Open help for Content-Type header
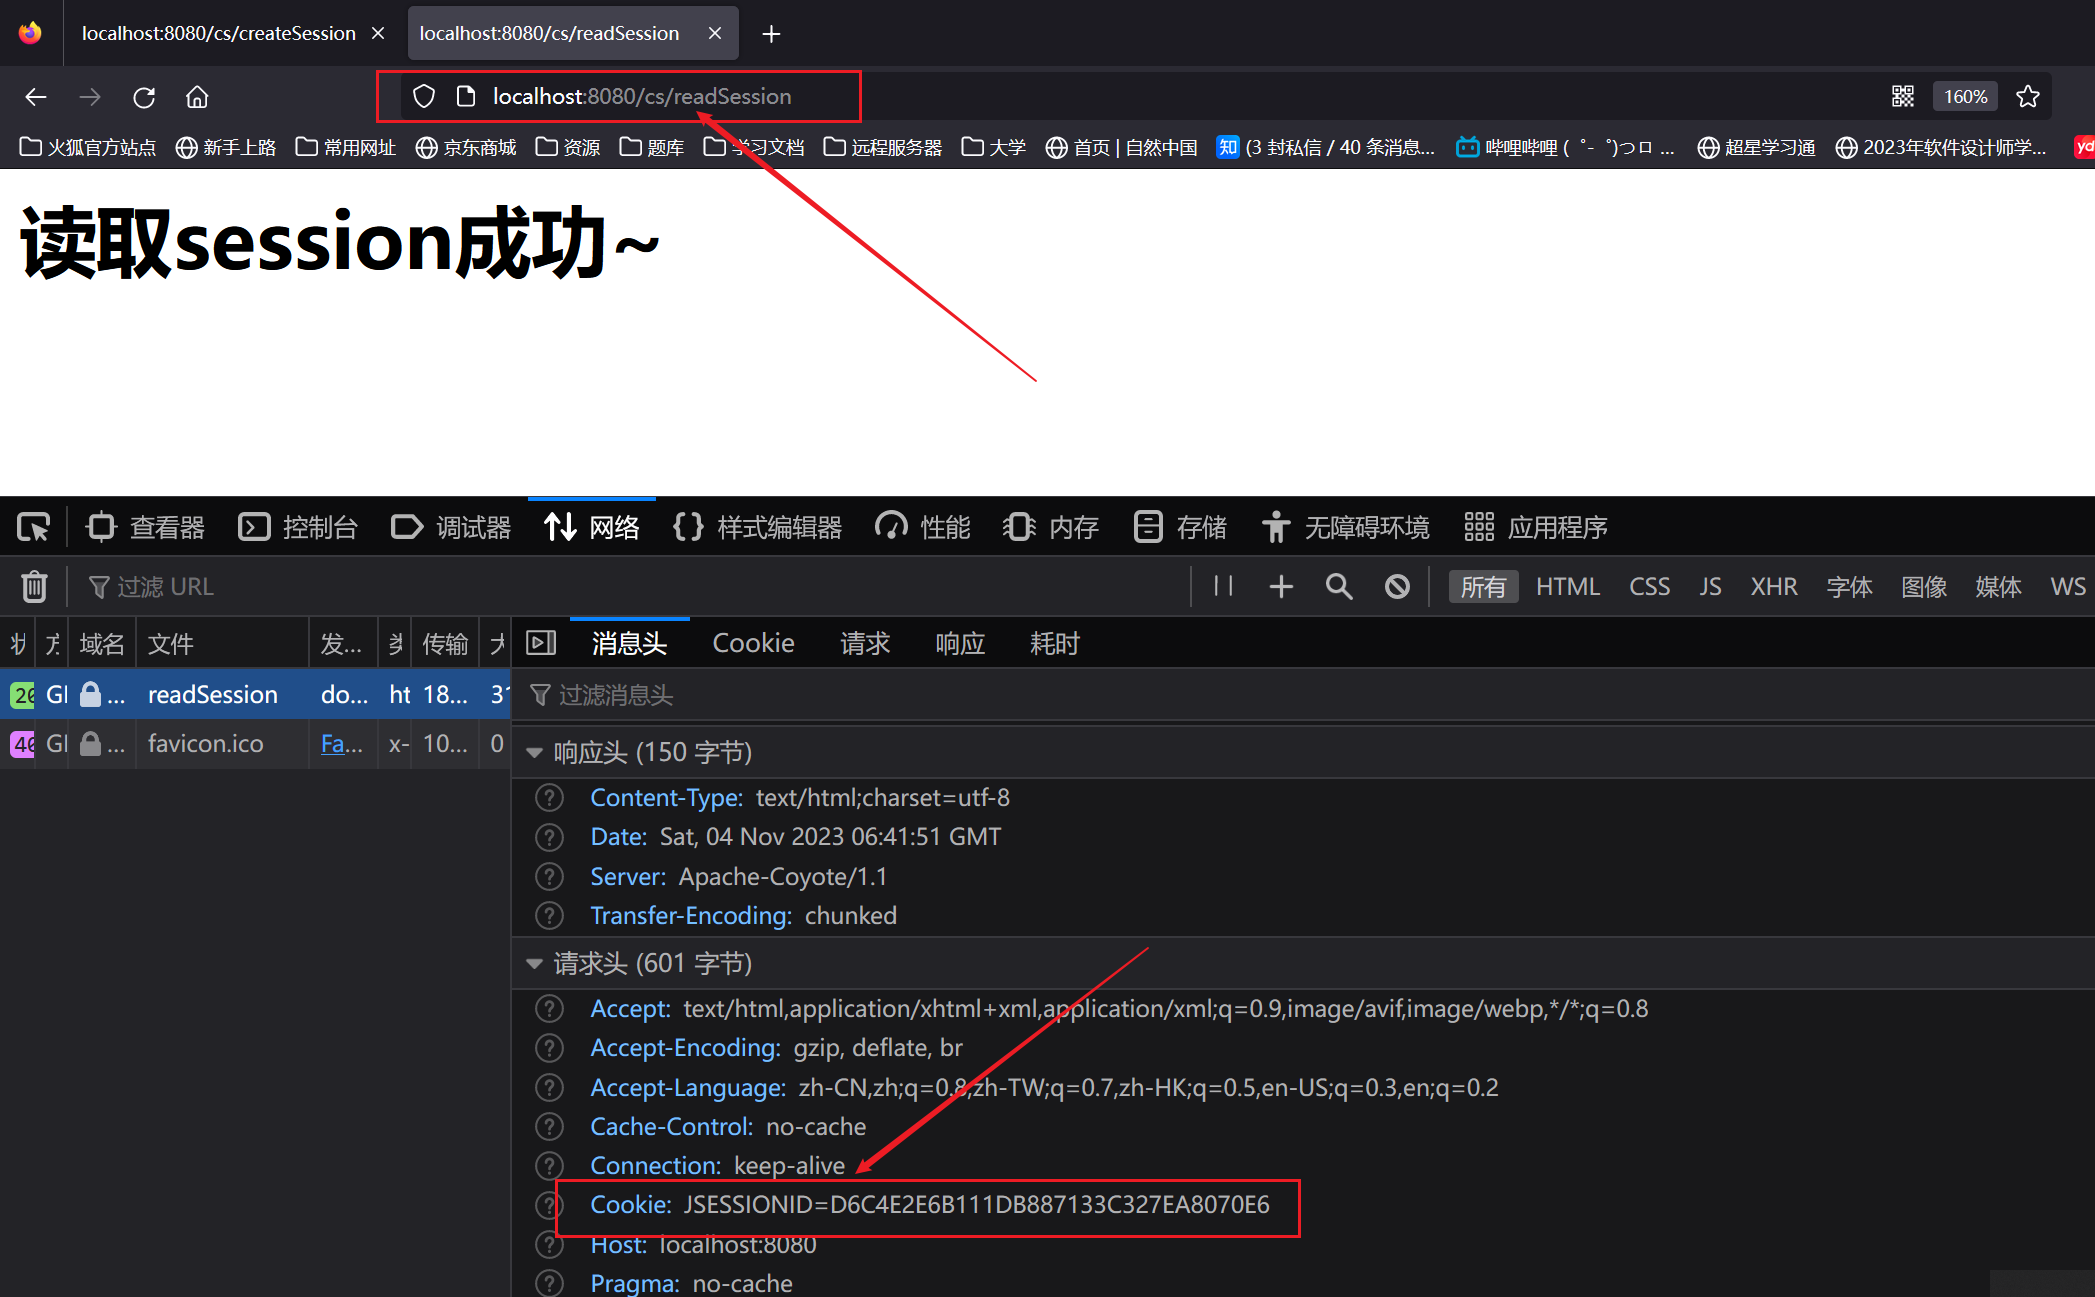2095x1297 pixels. [549, 798]
